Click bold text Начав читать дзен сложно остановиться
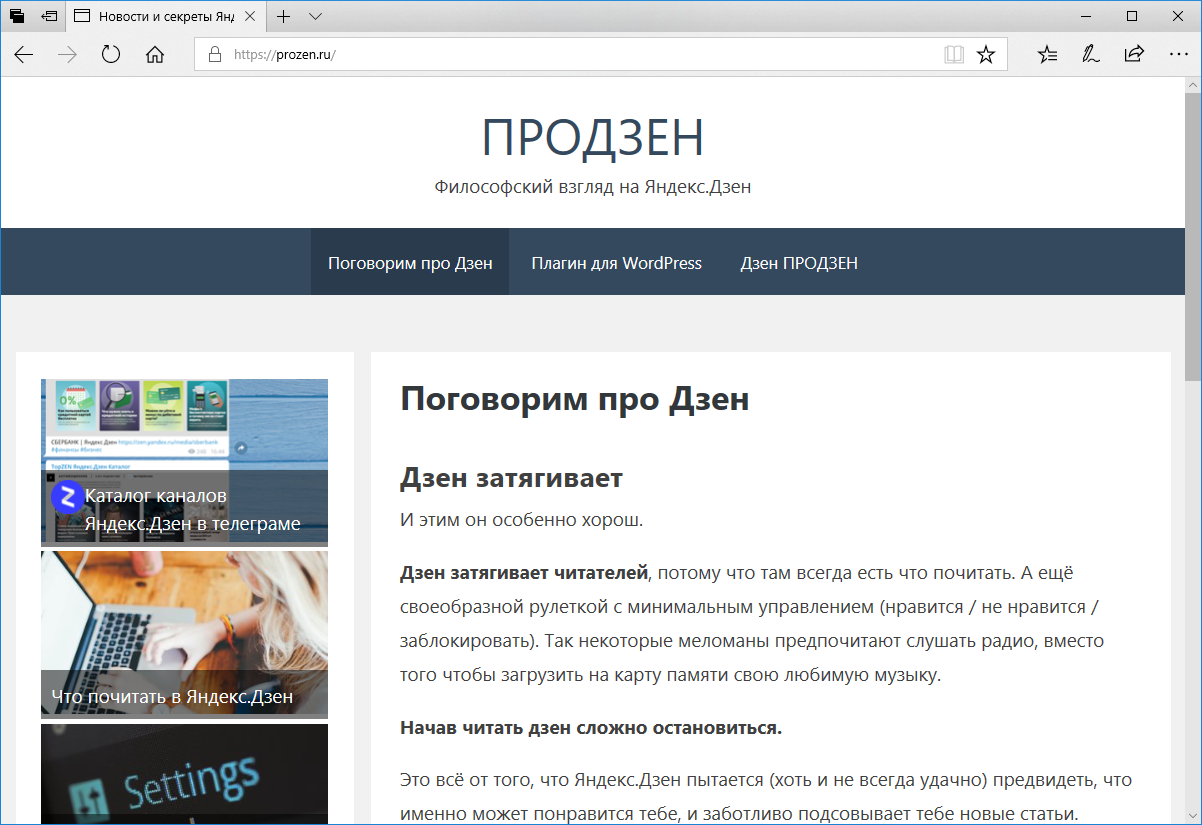The width and height of the screenshot is (1202, 825). pos(591,727)
